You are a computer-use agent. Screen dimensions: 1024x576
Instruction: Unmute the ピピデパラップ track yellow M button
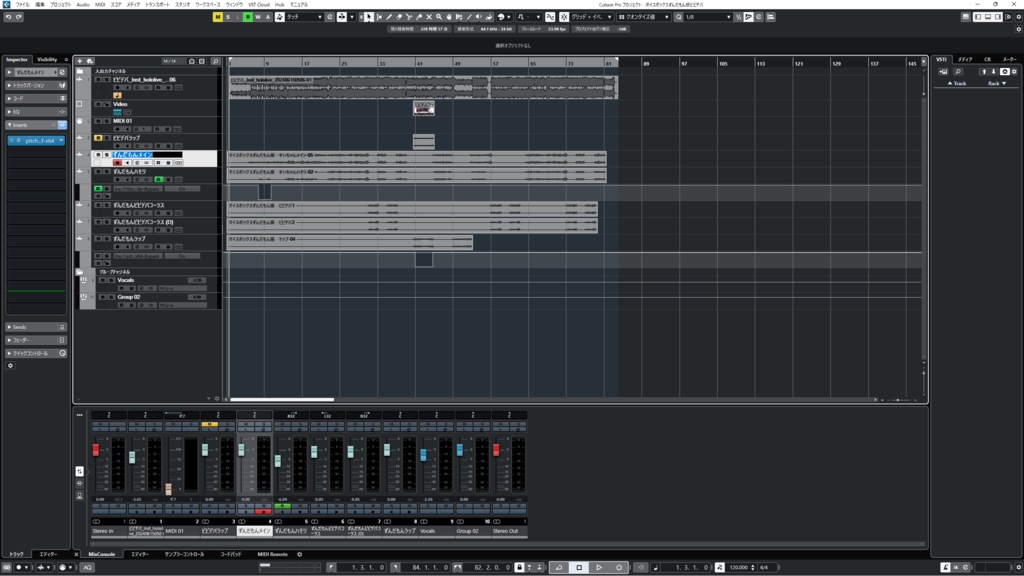(98, 138)
